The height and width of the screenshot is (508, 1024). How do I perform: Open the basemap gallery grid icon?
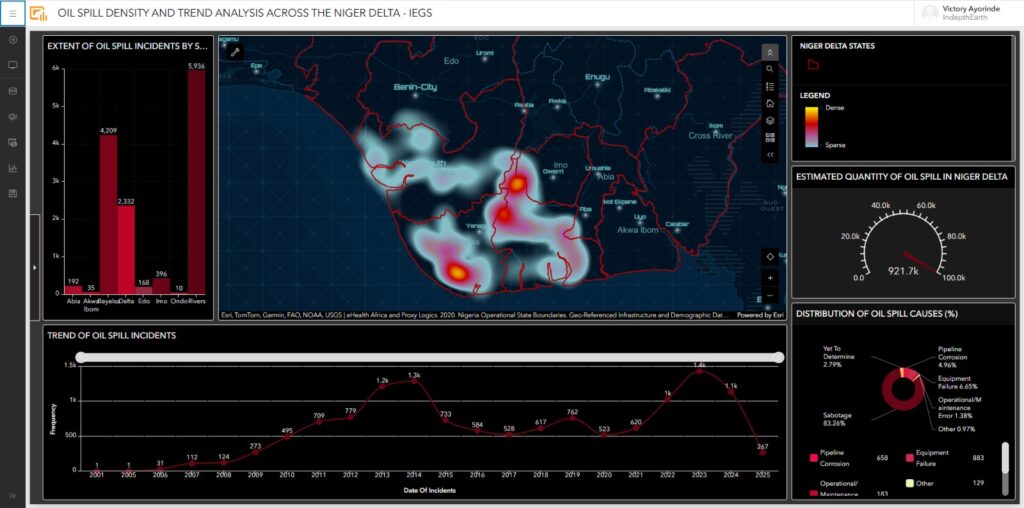(769, 138)
